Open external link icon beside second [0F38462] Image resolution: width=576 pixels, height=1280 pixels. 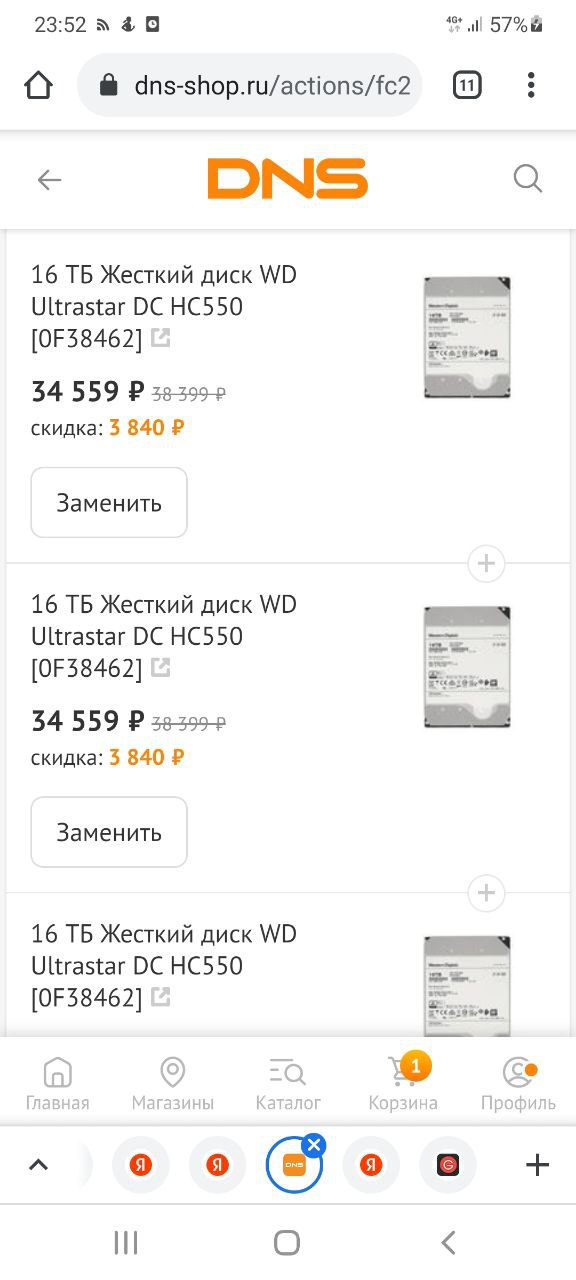(160, 668)
